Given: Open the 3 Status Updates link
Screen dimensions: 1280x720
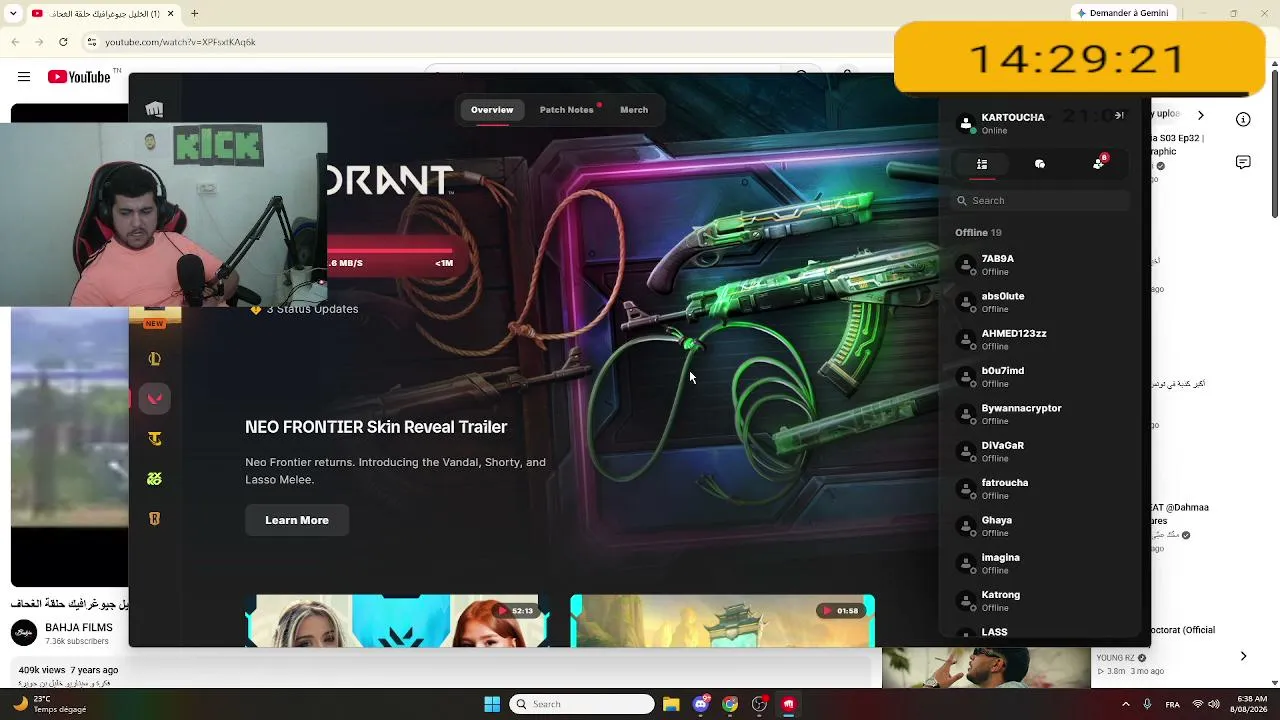Looking at the screenshot, I should click(x=304, y=309).
